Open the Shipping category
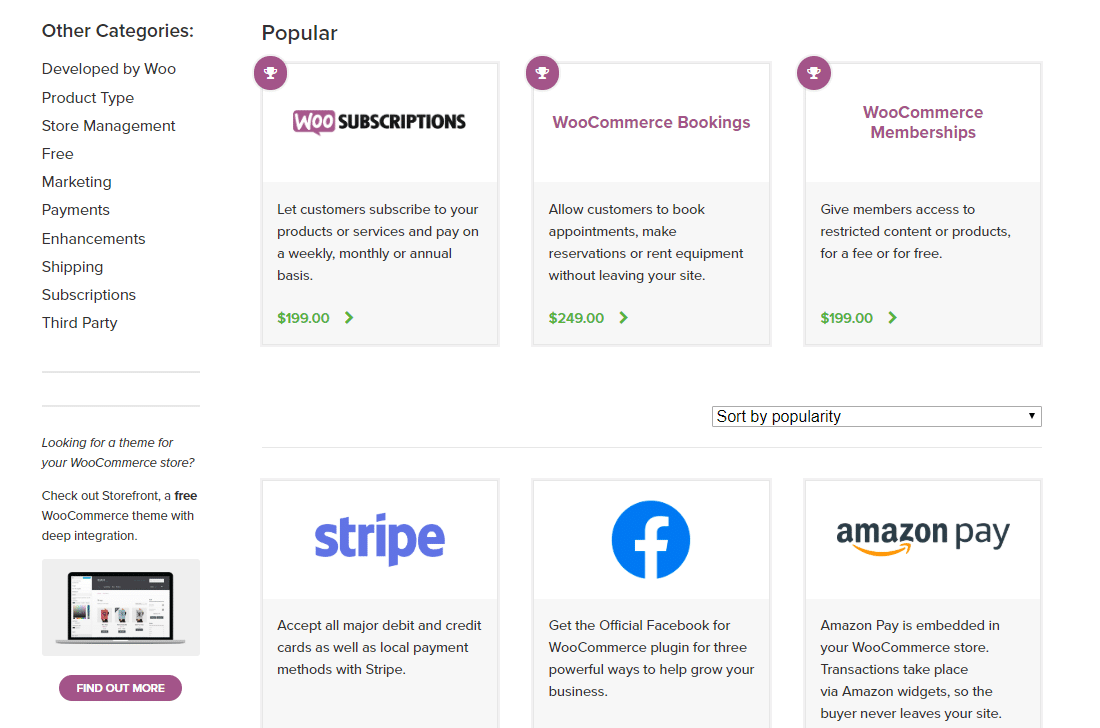 pos(72,267)
